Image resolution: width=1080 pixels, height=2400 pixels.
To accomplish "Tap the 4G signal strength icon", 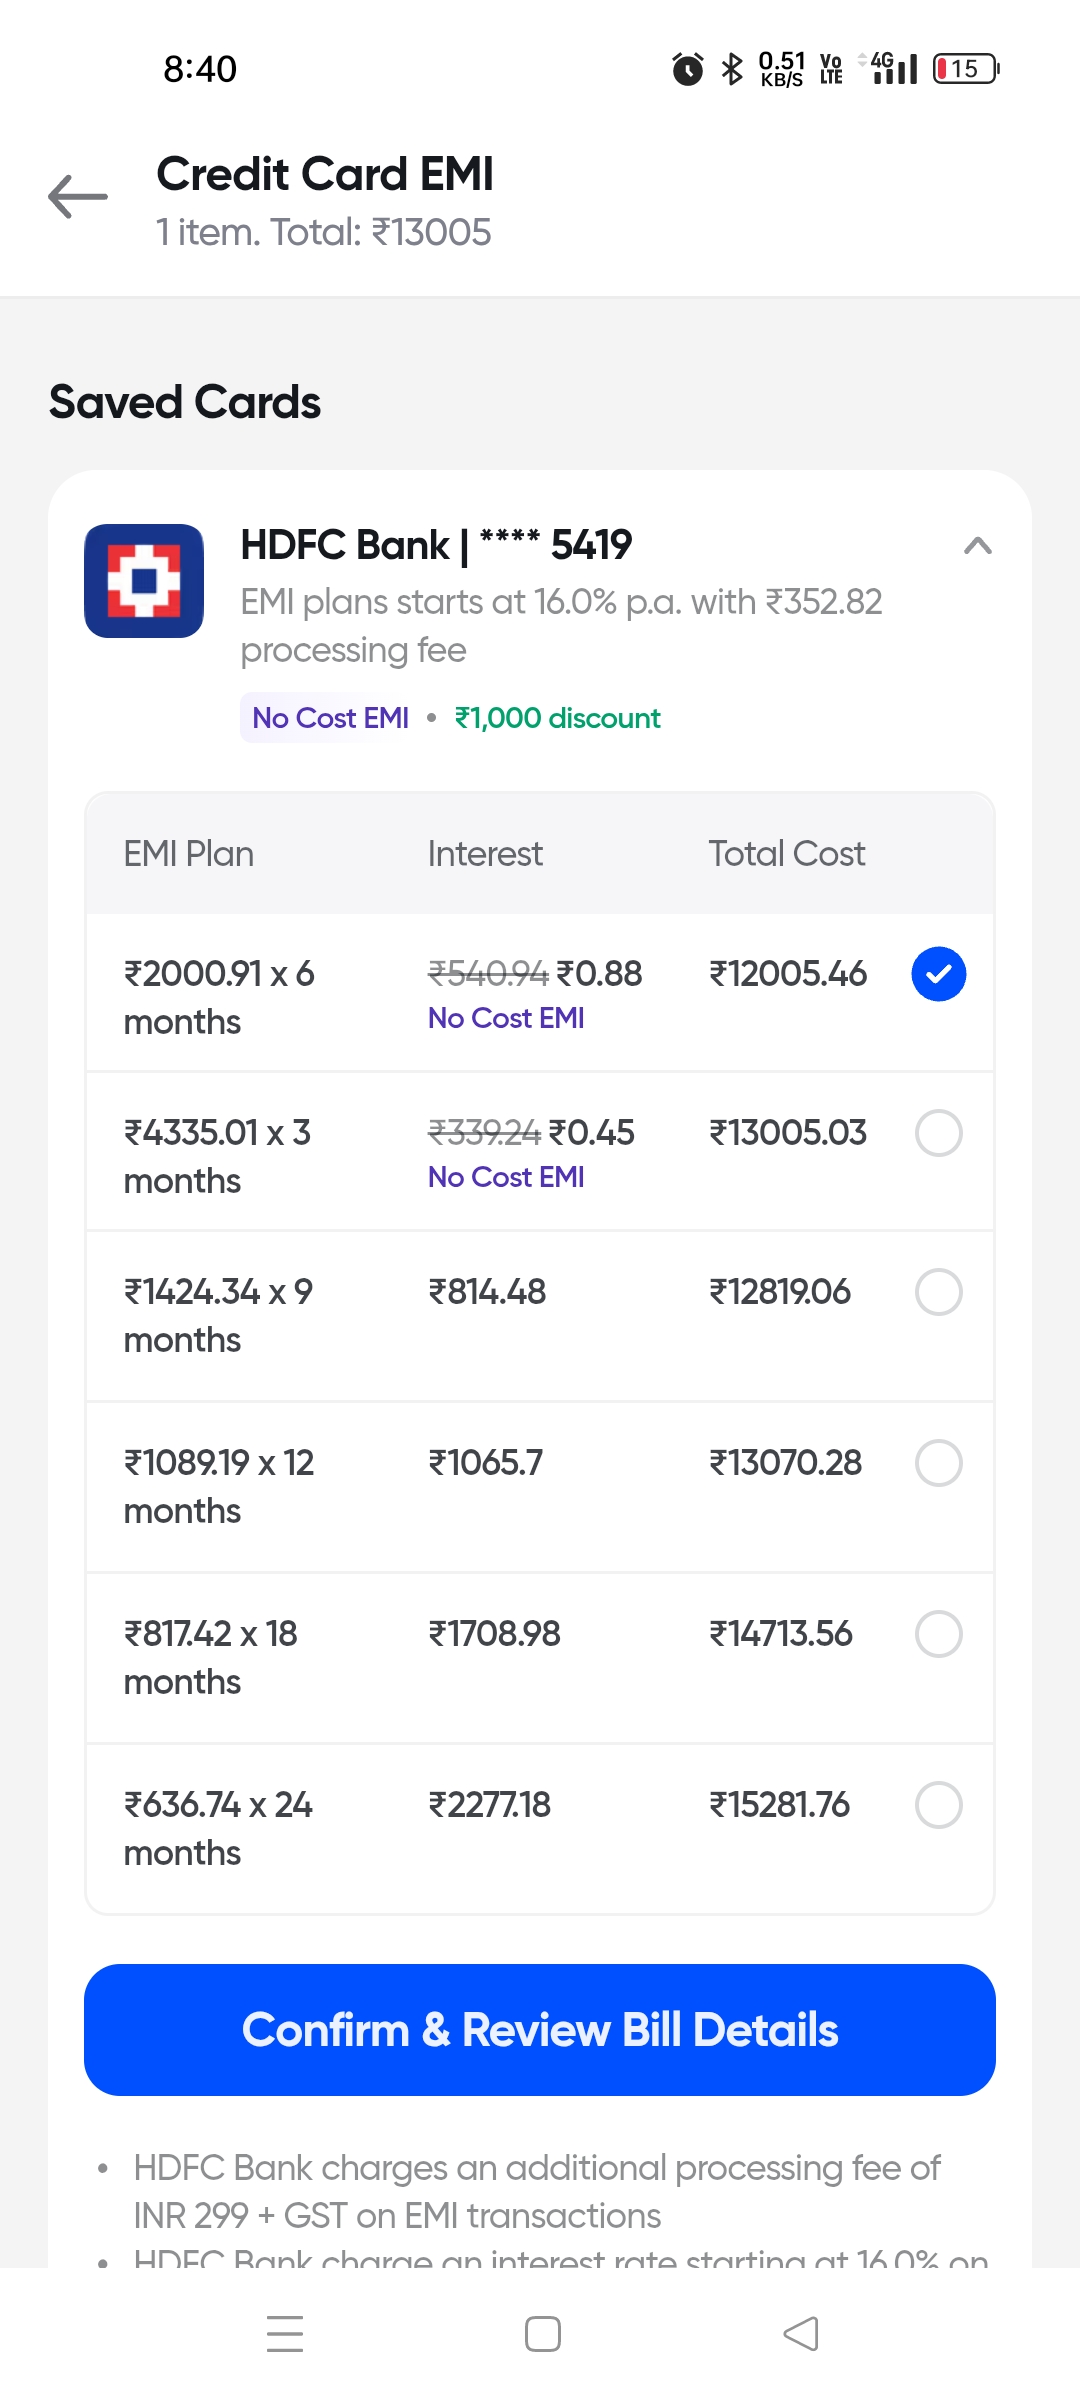I will [x=893, y=69].
